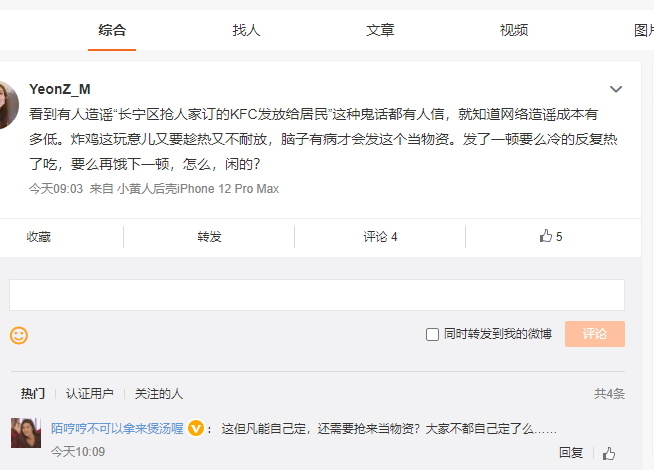Viewport: 654px width, 470px height.
Task: Select the 综合 tab
Action: point(112,30)
